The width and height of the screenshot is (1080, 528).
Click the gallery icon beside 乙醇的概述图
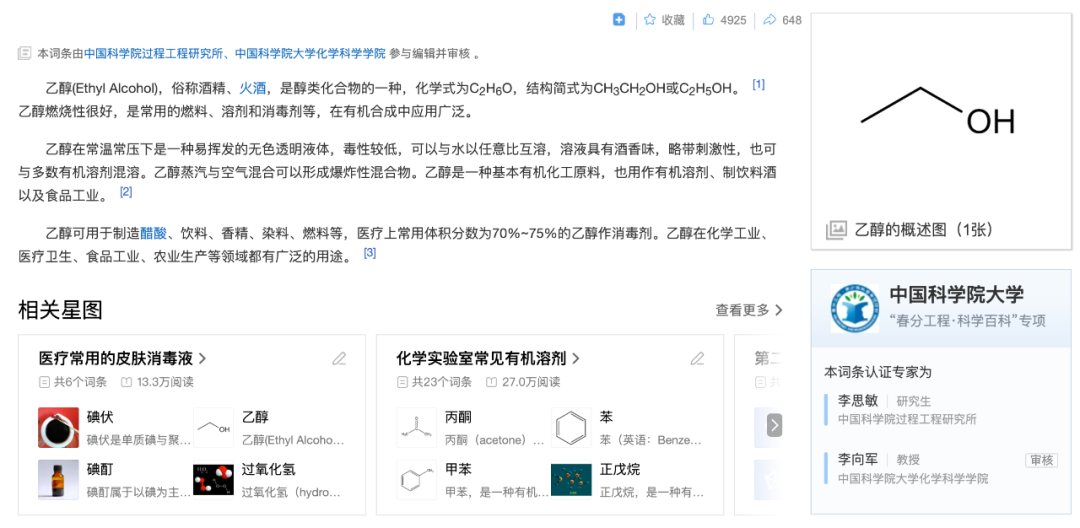coord(835,230)
